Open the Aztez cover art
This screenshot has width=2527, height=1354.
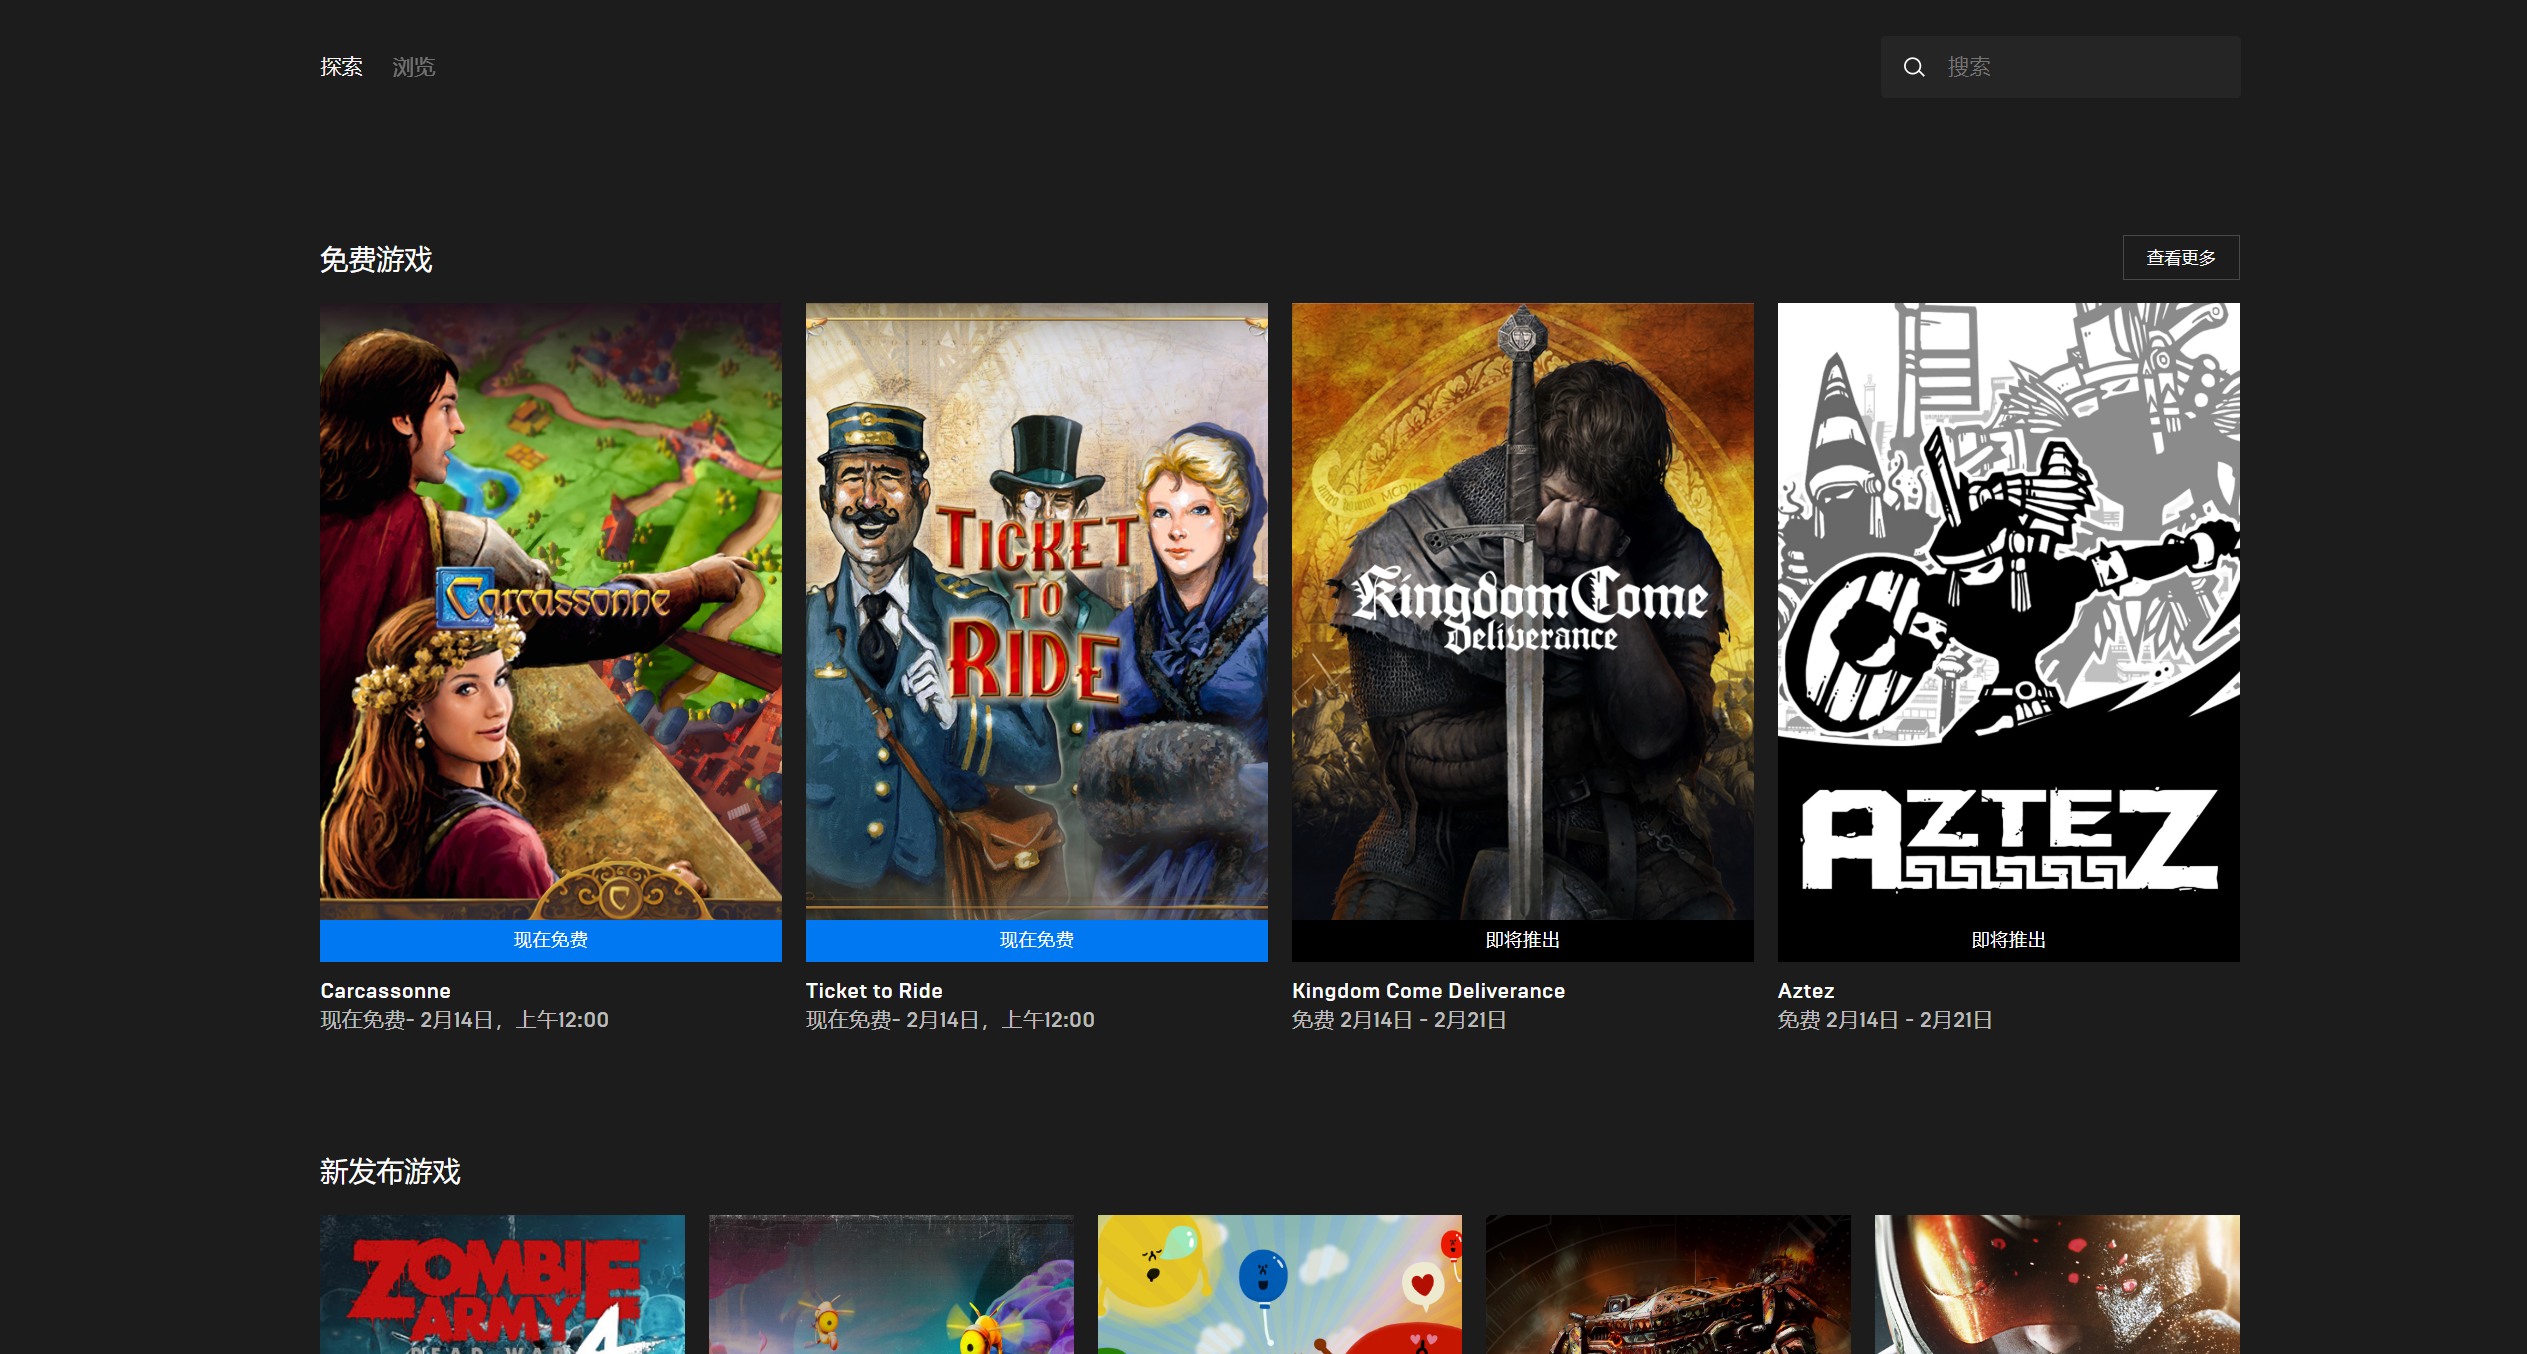pos(2009,611)
